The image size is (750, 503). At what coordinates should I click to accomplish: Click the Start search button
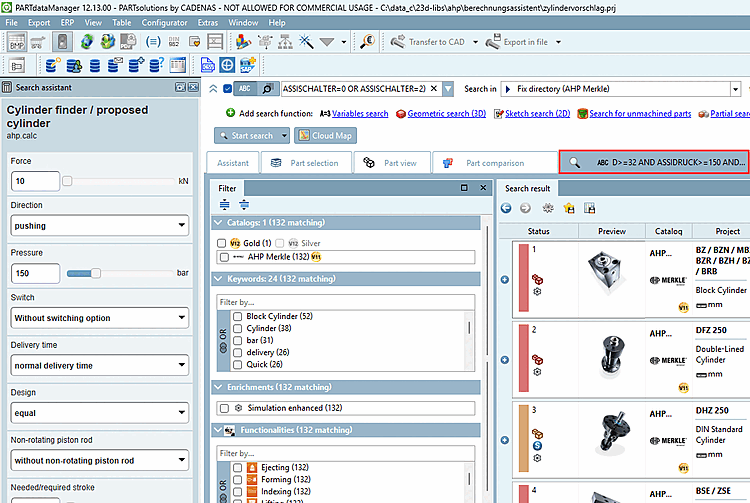246,136
